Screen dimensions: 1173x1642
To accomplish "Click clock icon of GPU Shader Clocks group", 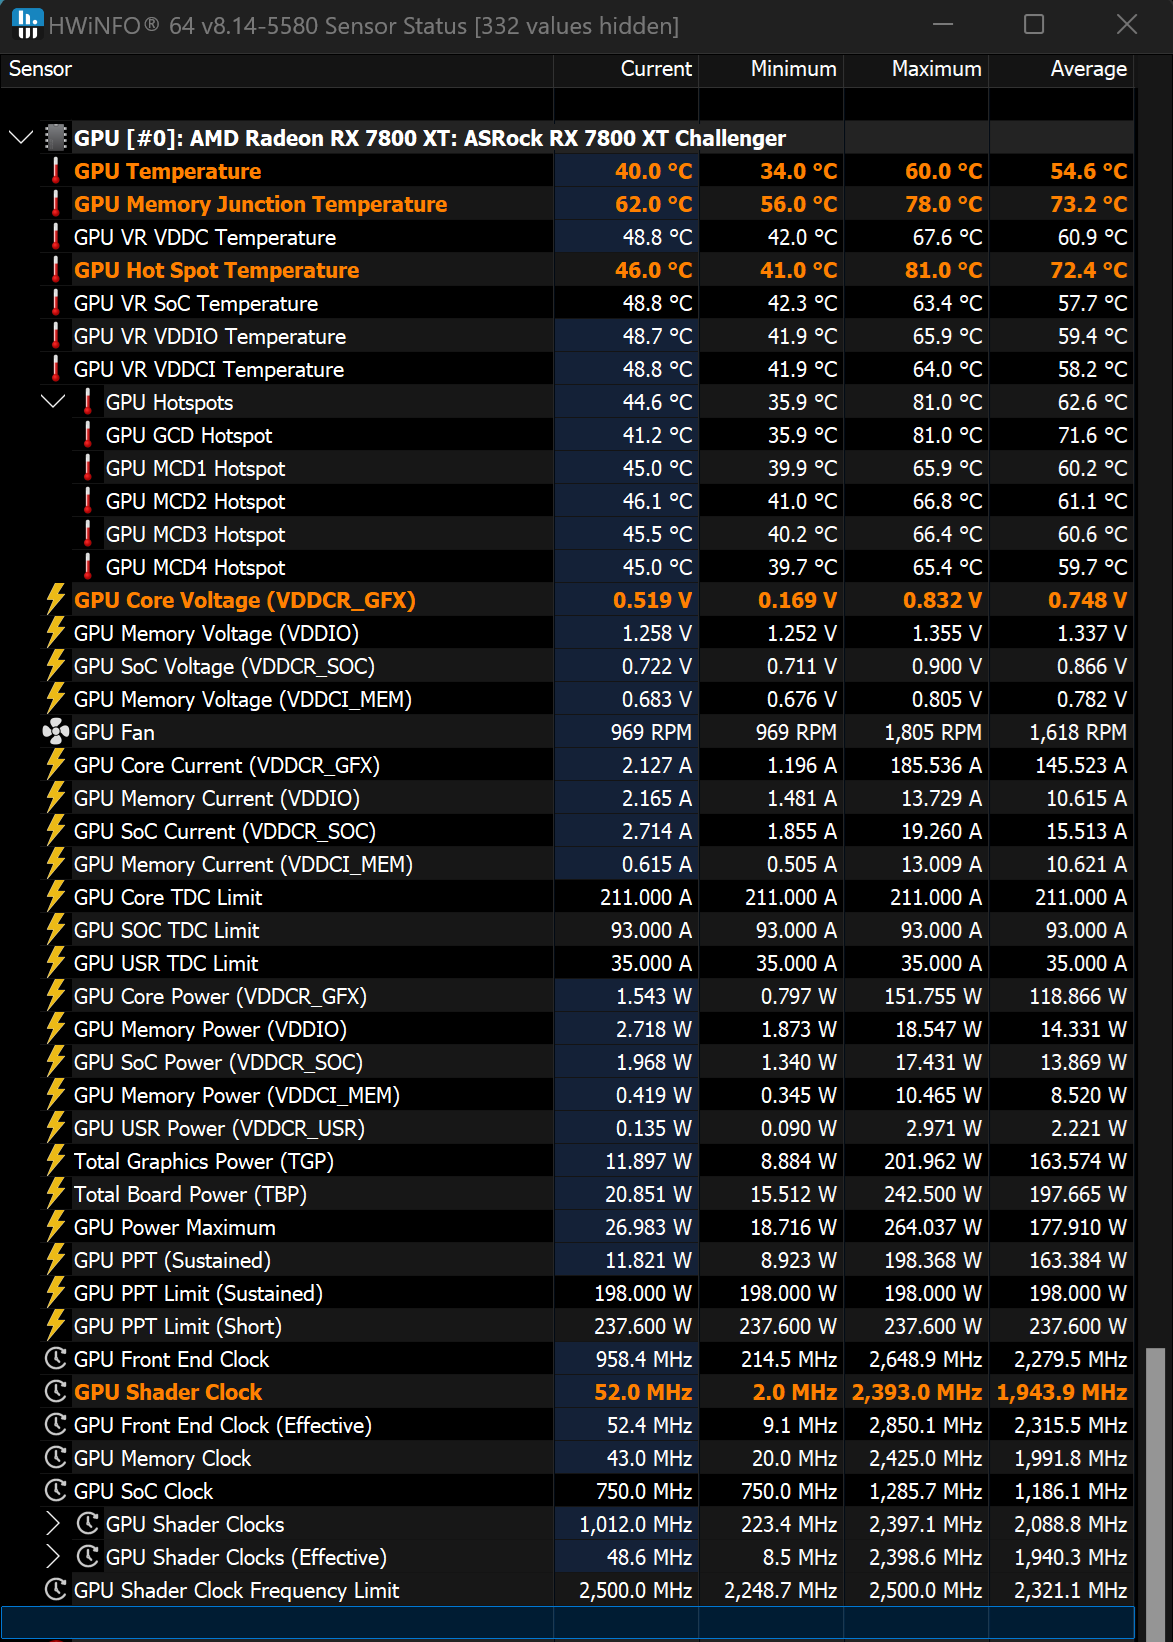I will point(88,1523).
